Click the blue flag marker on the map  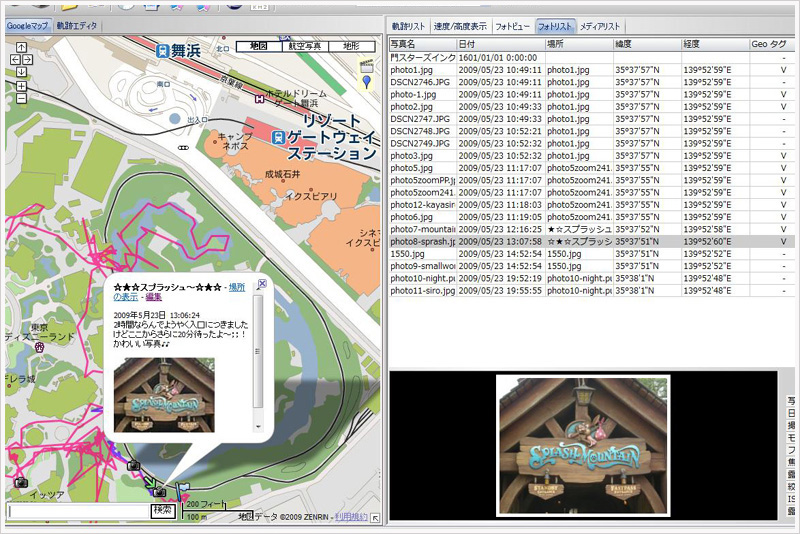183,490
